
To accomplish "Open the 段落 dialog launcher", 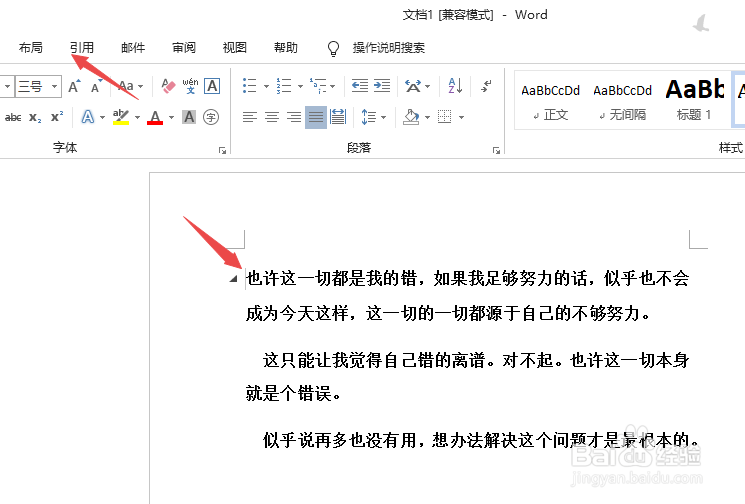I will tap(496, 151).
